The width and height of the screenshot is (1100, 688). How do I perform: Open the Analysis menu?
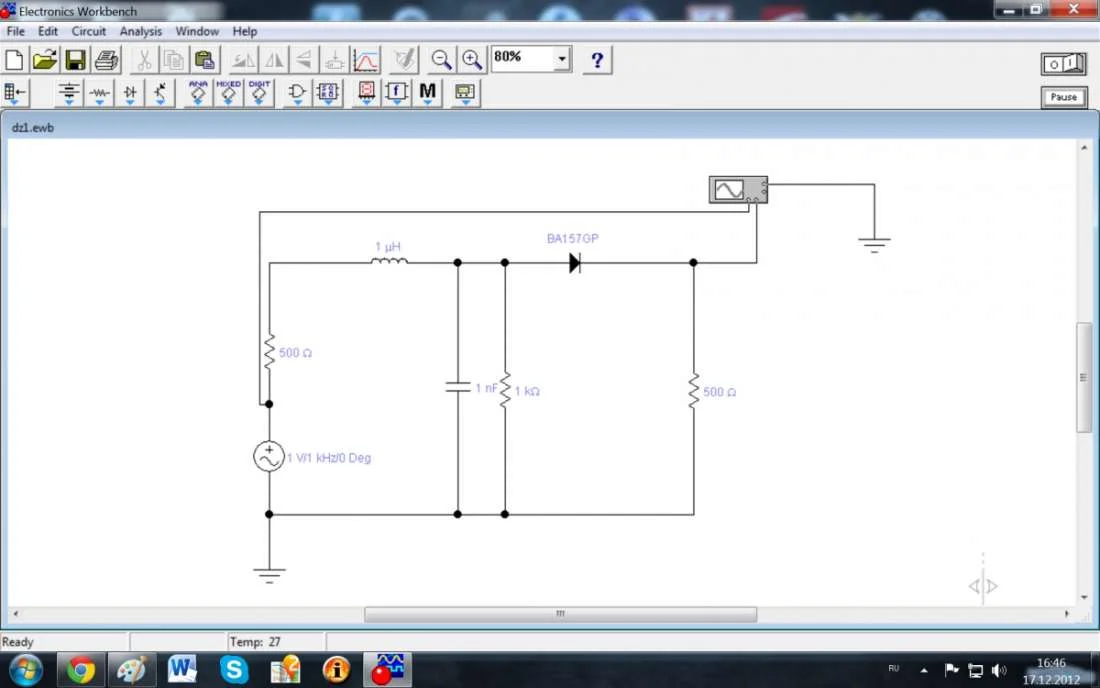click(140, 31)
